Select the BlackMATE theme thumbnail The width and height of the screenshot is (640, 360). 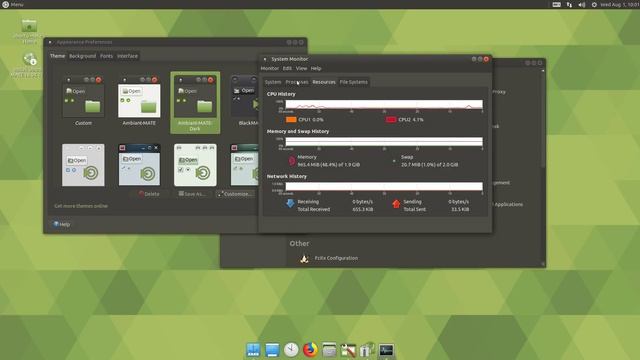tap(245, 100)
